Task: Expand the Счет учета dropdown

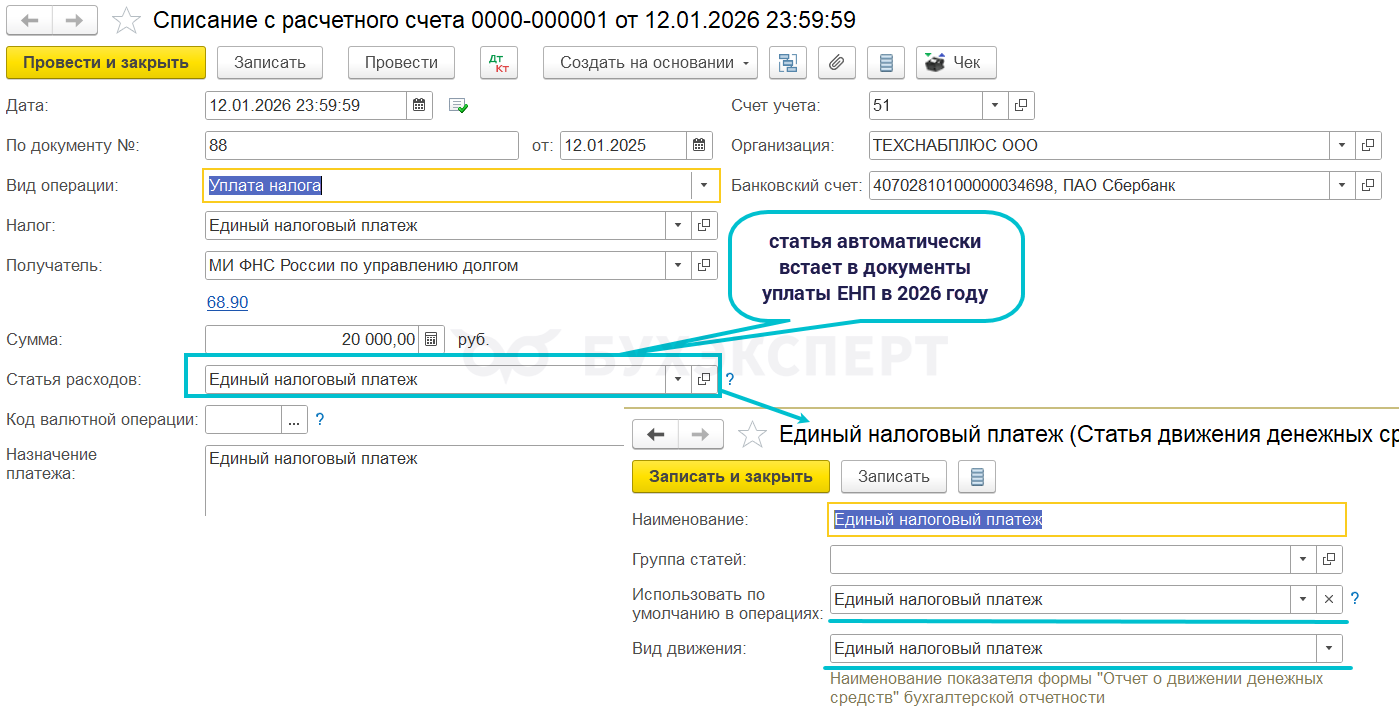Action: point(995,105)
